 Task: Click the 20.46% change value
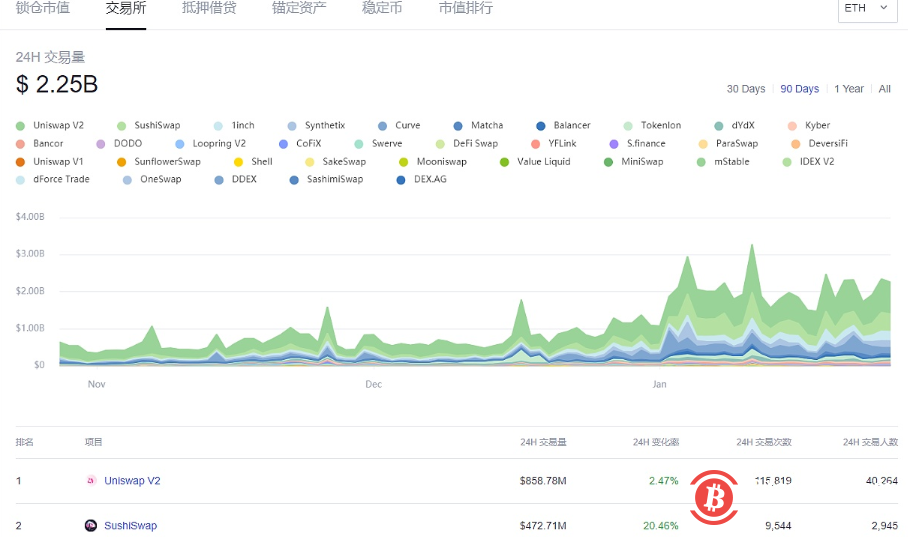click(661, 525)
